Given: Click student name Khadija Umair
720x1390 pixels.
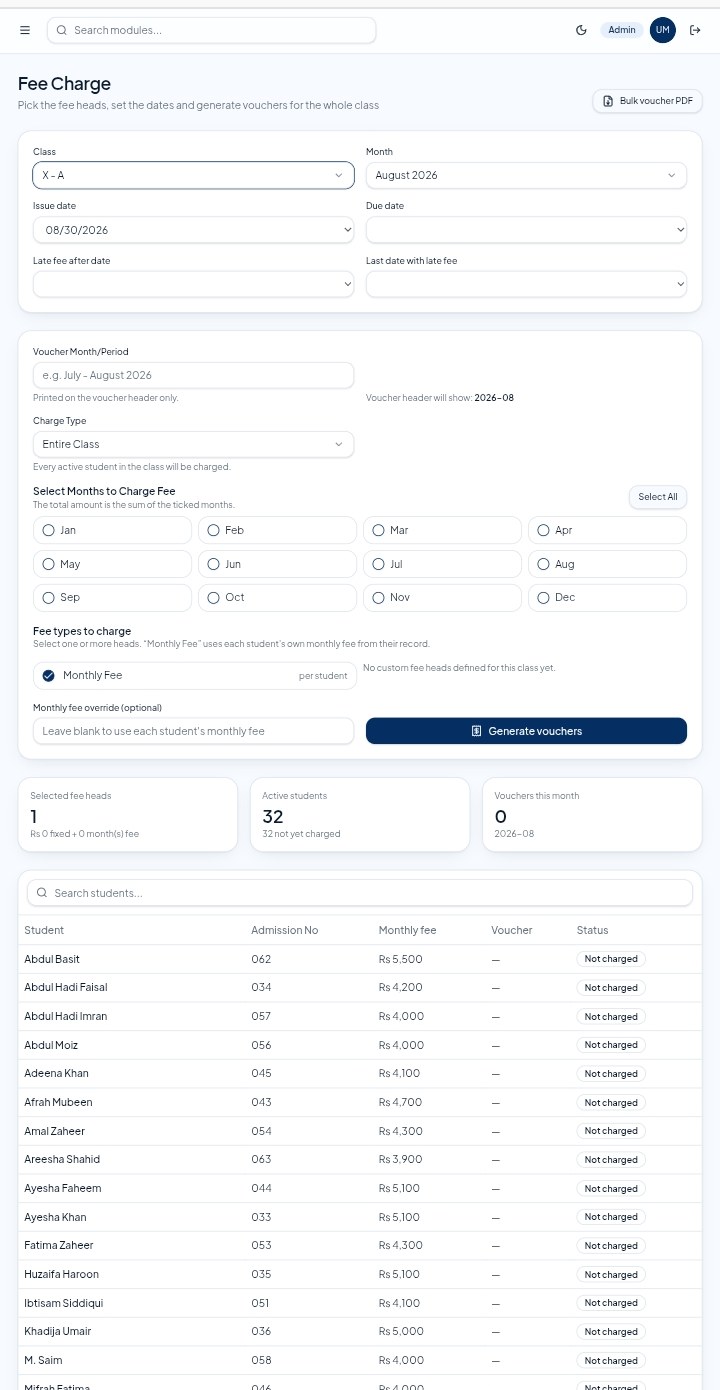Looking at the screenshot, I should tap(57, 1331).
